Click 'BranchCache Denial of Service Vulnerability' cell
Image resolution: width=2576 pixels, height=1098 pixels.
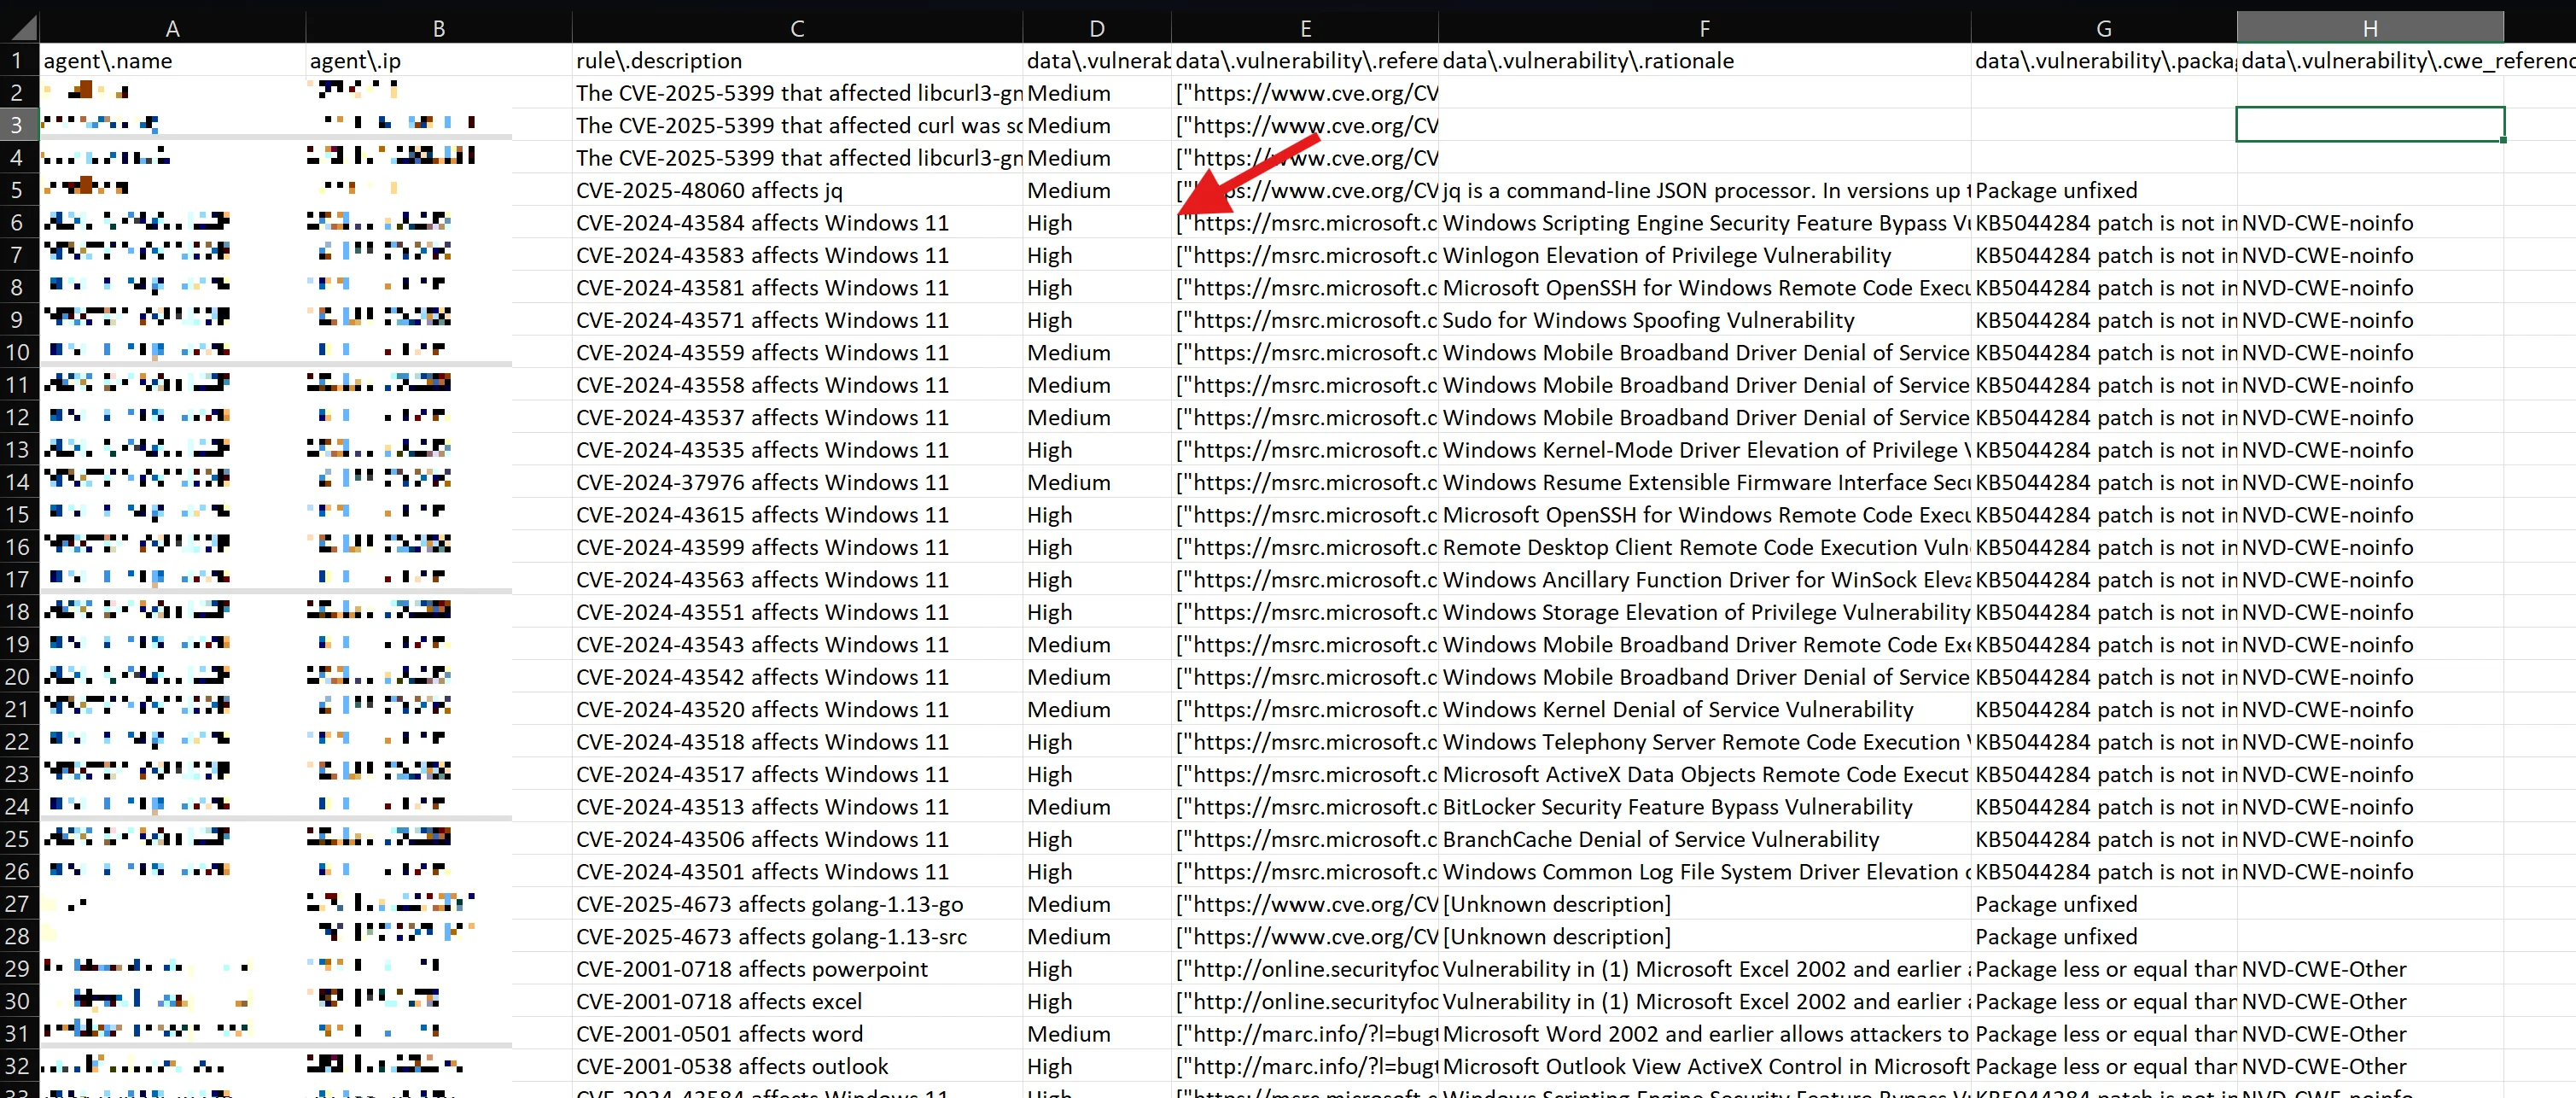[x=1705, y=839]
